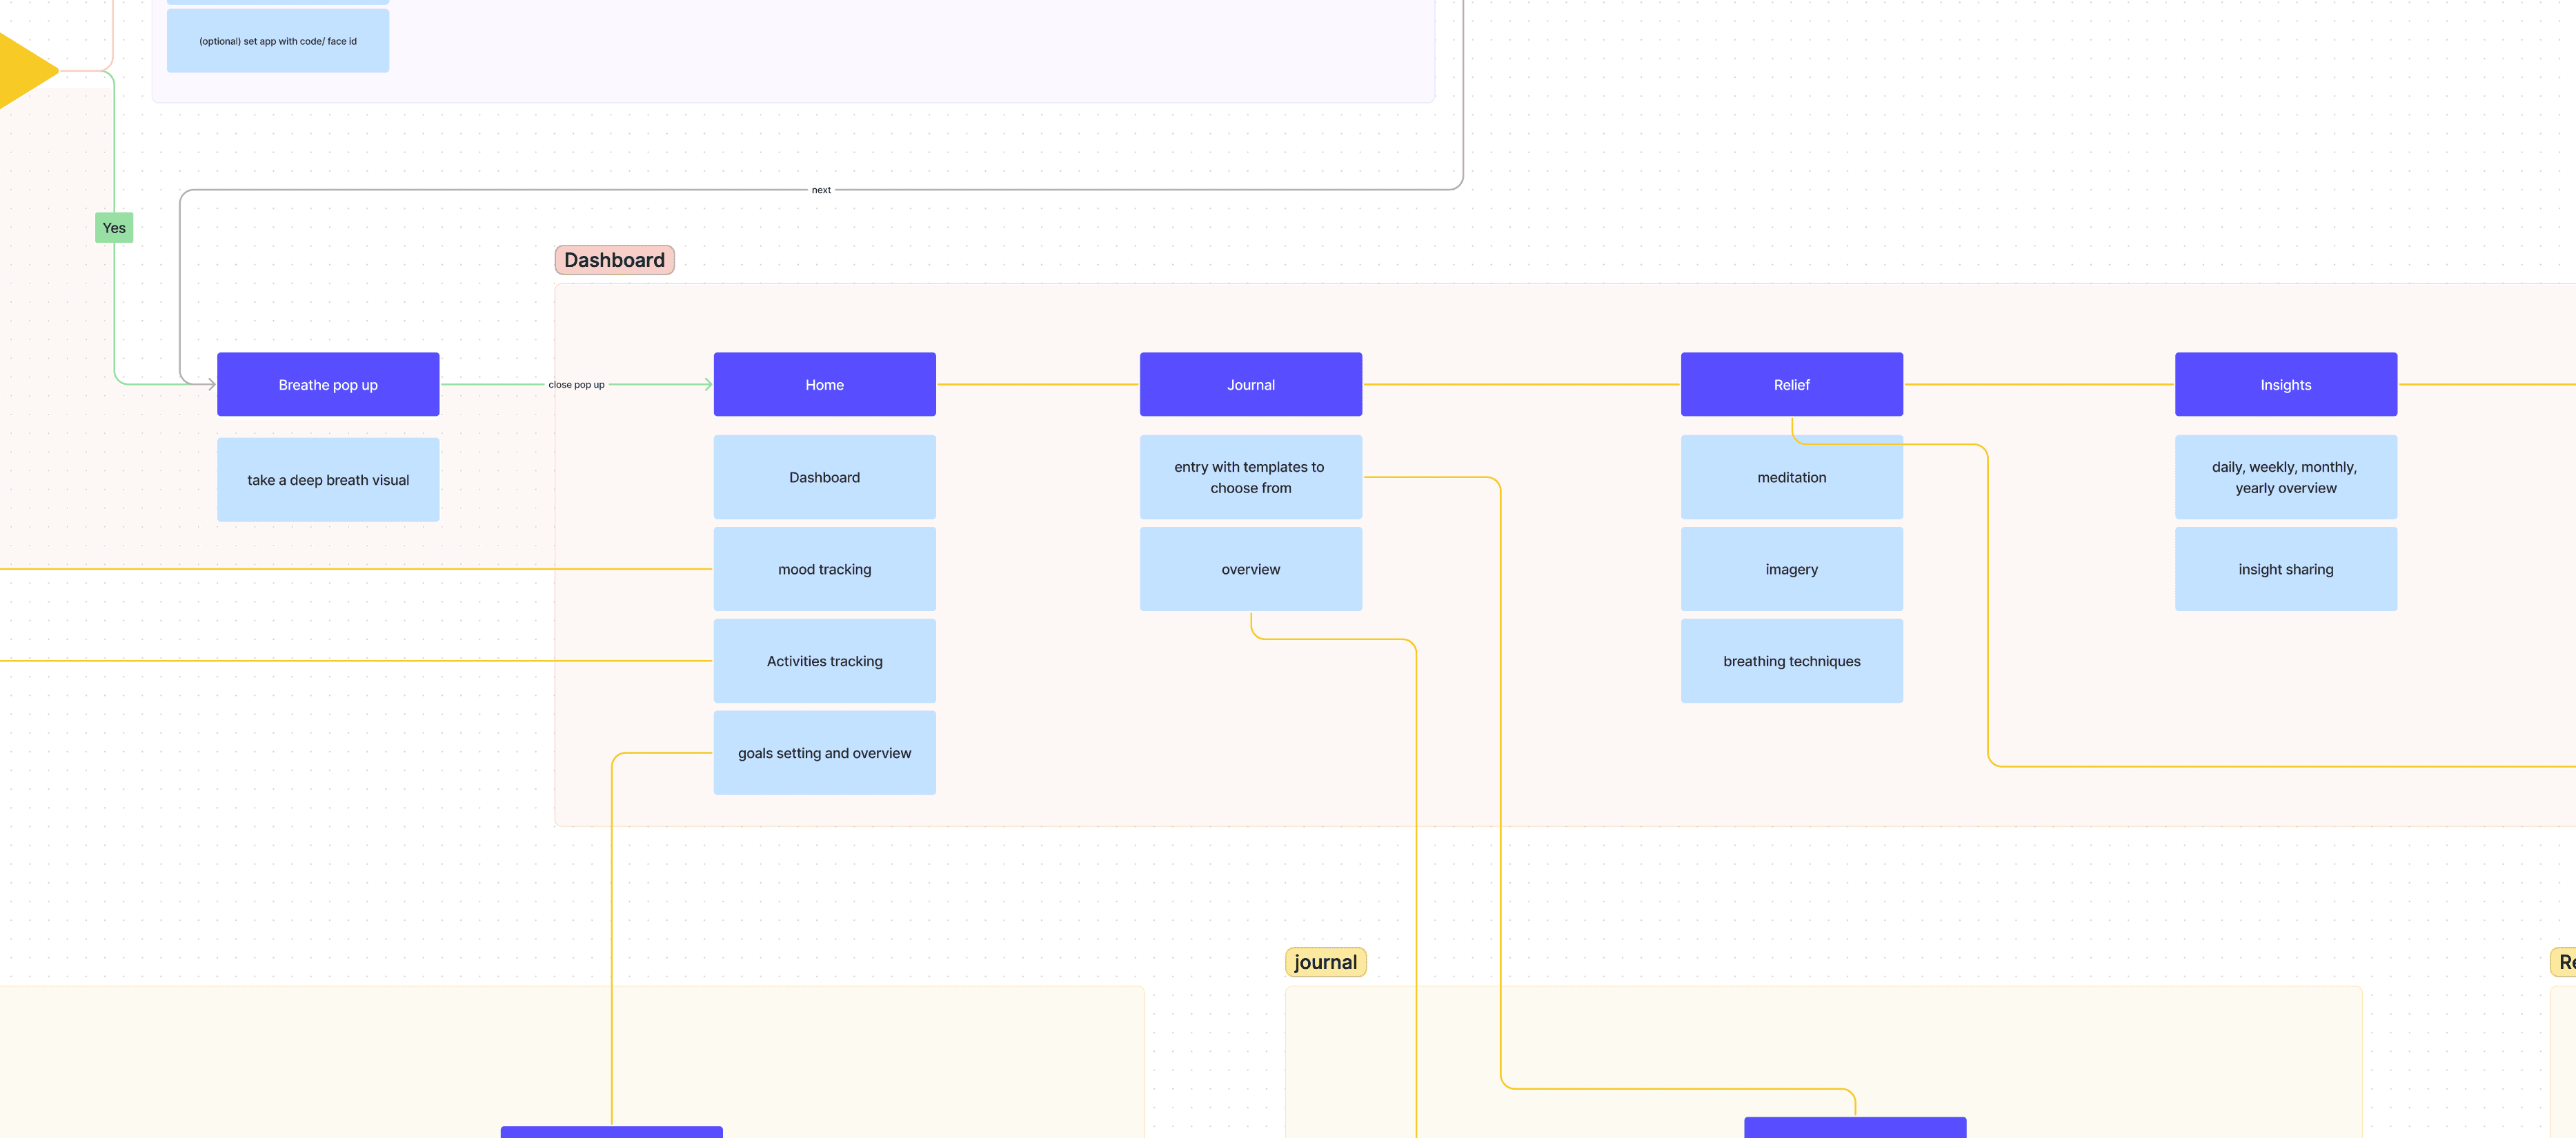Select the journal section label

point(1325,962)
